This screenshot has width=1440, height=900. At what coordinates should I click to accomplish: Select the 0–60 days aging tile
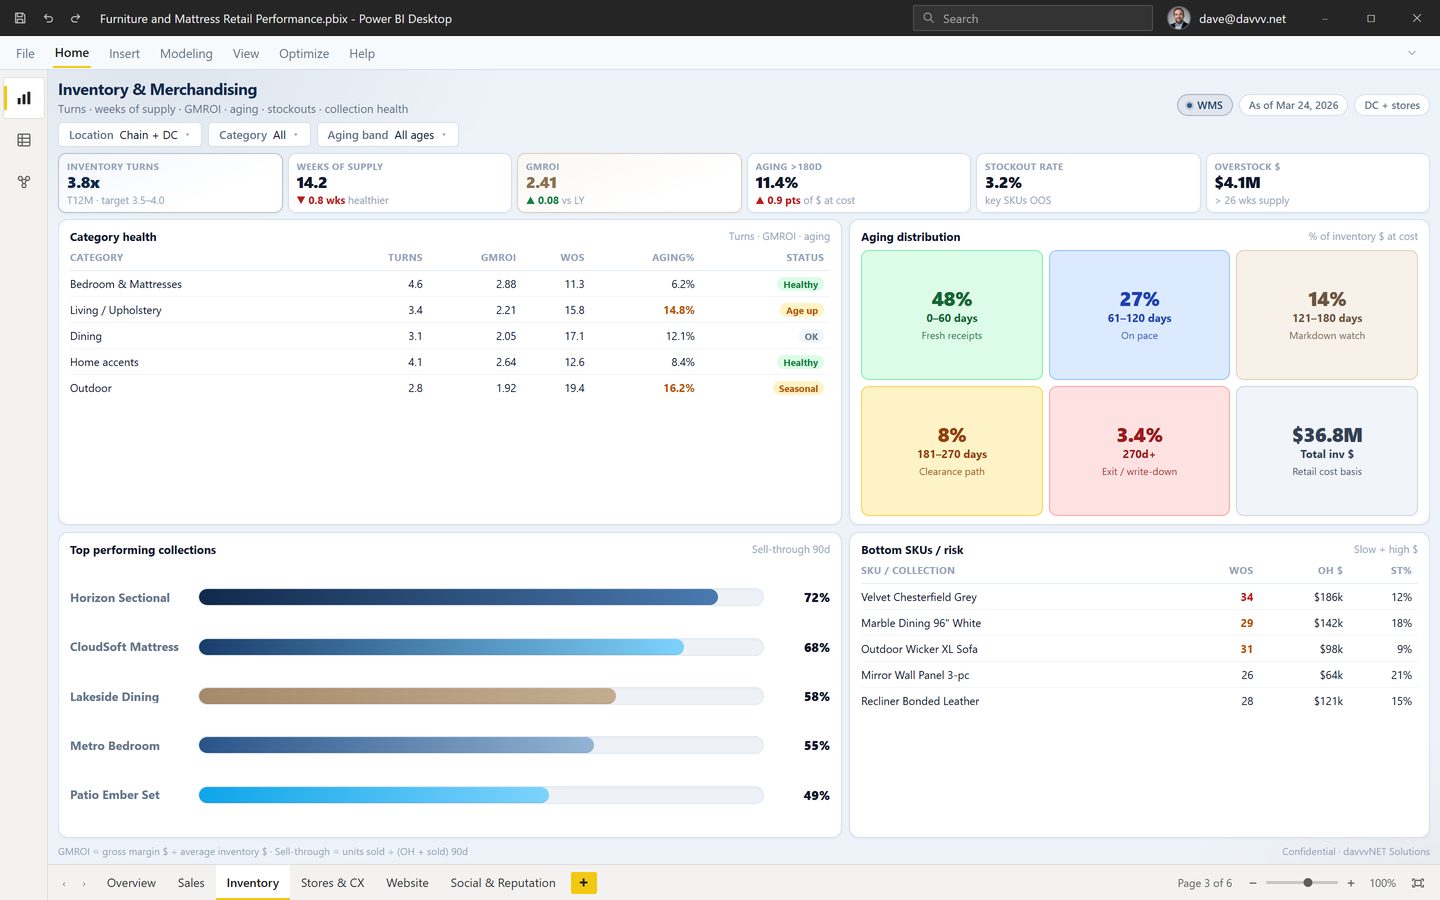tap(952, 315)
